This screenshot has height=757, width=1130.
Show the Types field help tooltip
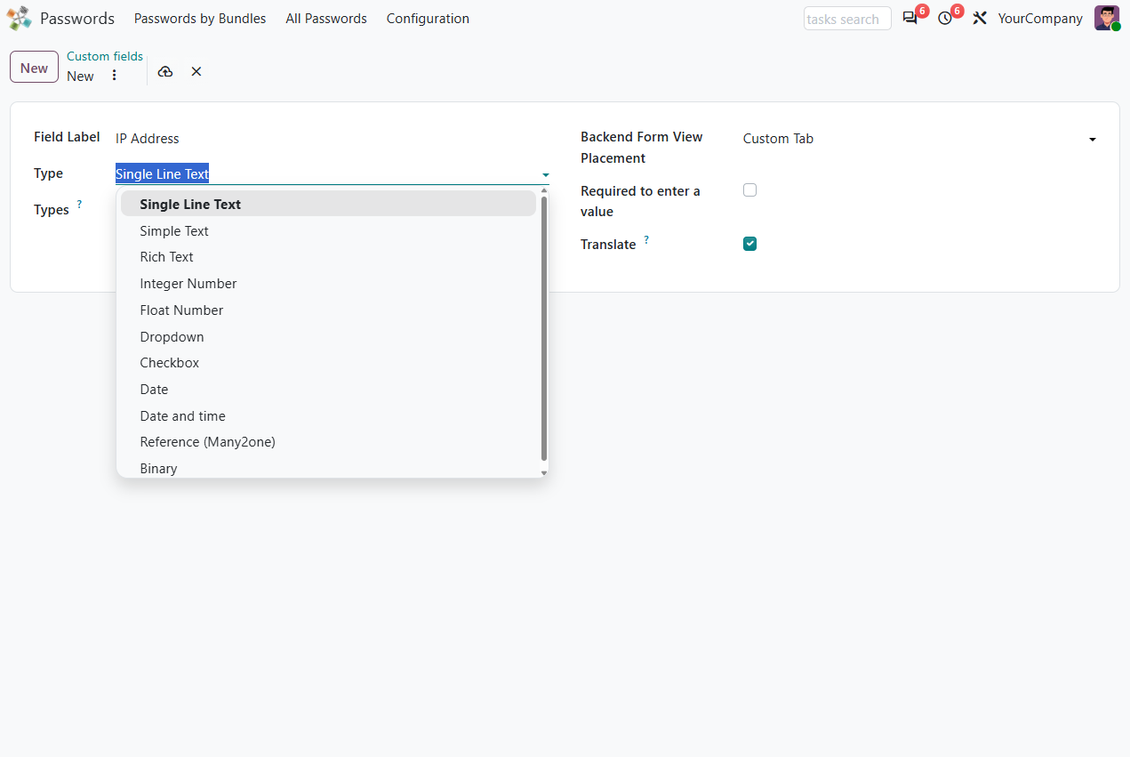point(79,205)
